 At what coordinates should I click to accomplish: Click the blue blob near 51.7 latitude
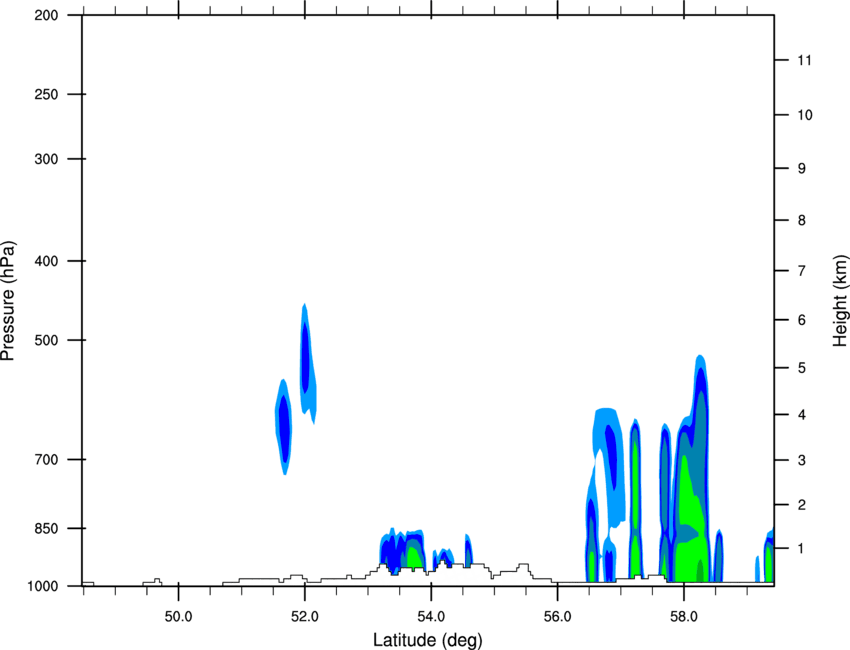(x=284, y=427)
